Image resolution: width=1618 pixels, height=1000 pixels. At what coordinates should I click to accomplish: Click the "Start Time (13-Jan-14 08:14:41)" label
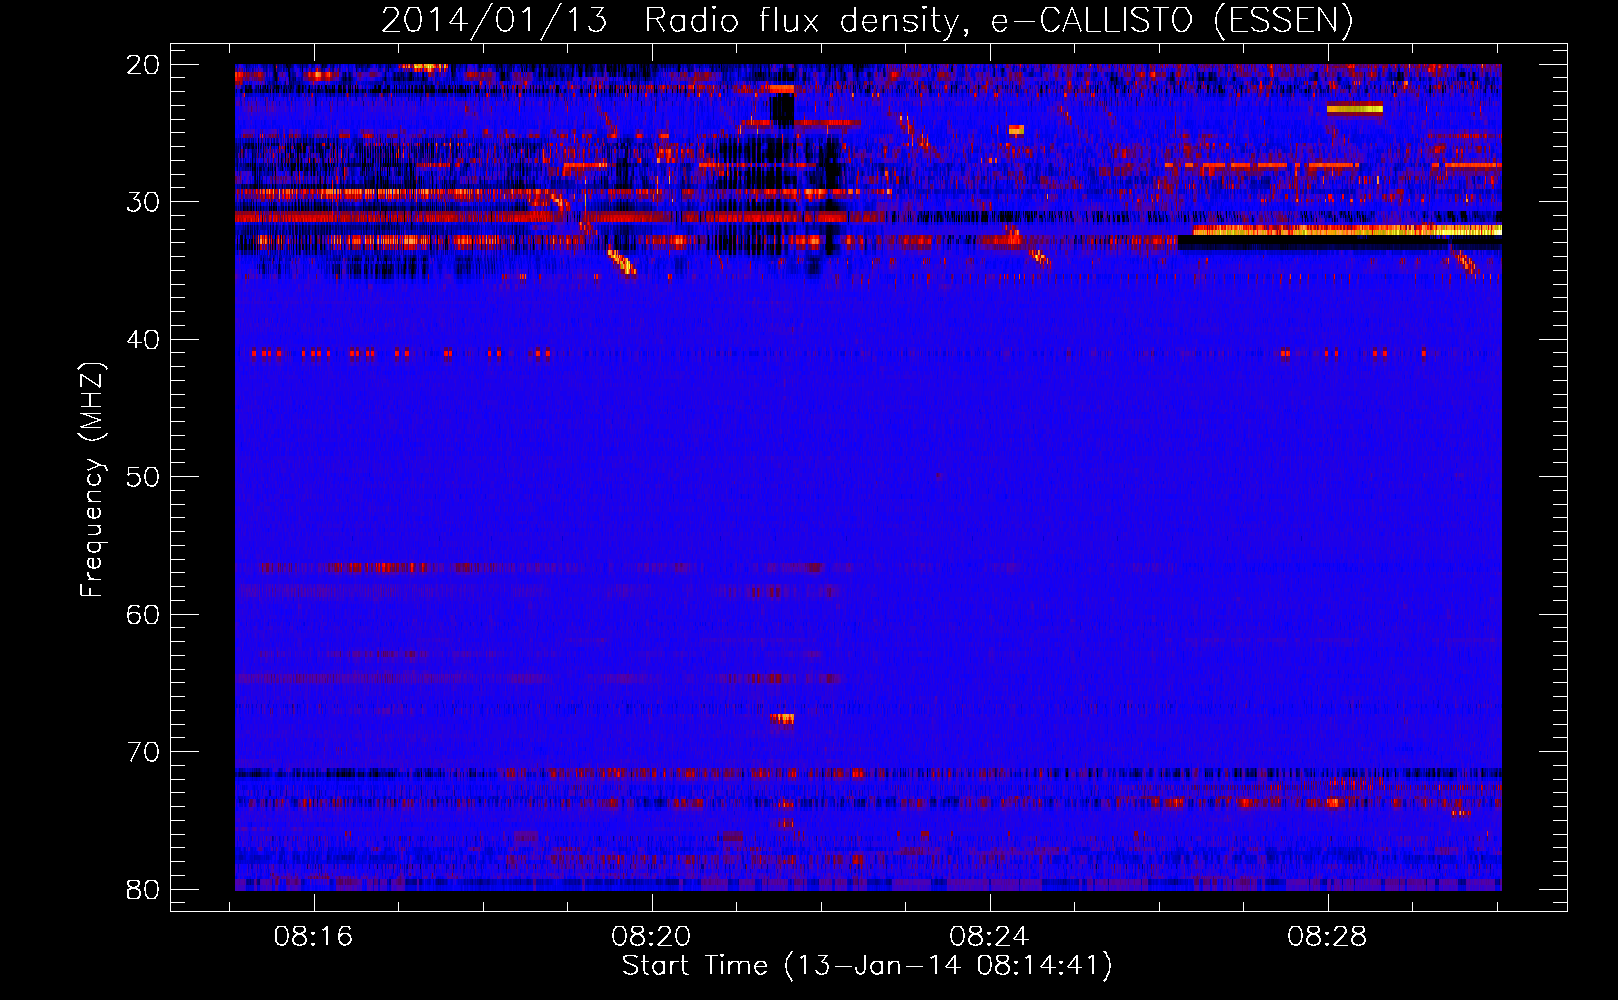point(867,966)
